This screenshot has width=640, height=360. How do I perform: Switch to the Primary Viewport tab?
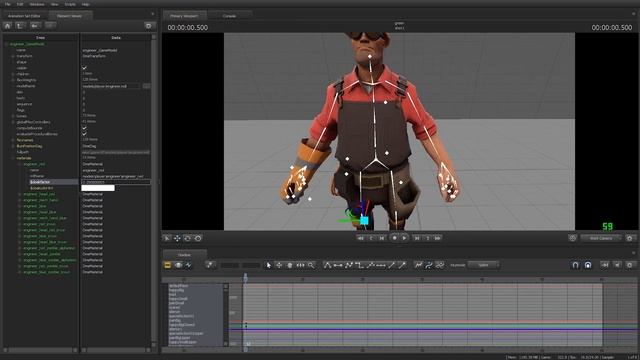pyautogui.click(x=184, y=16)
